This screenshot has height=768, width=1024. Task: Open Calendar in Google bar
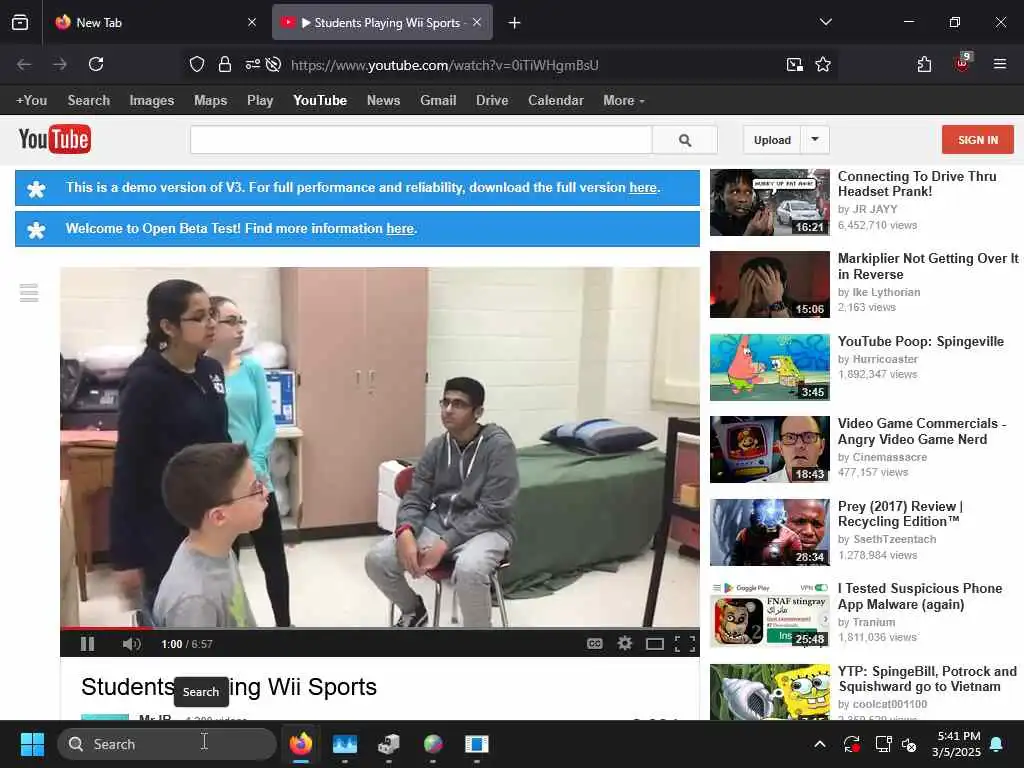[556, 101]
